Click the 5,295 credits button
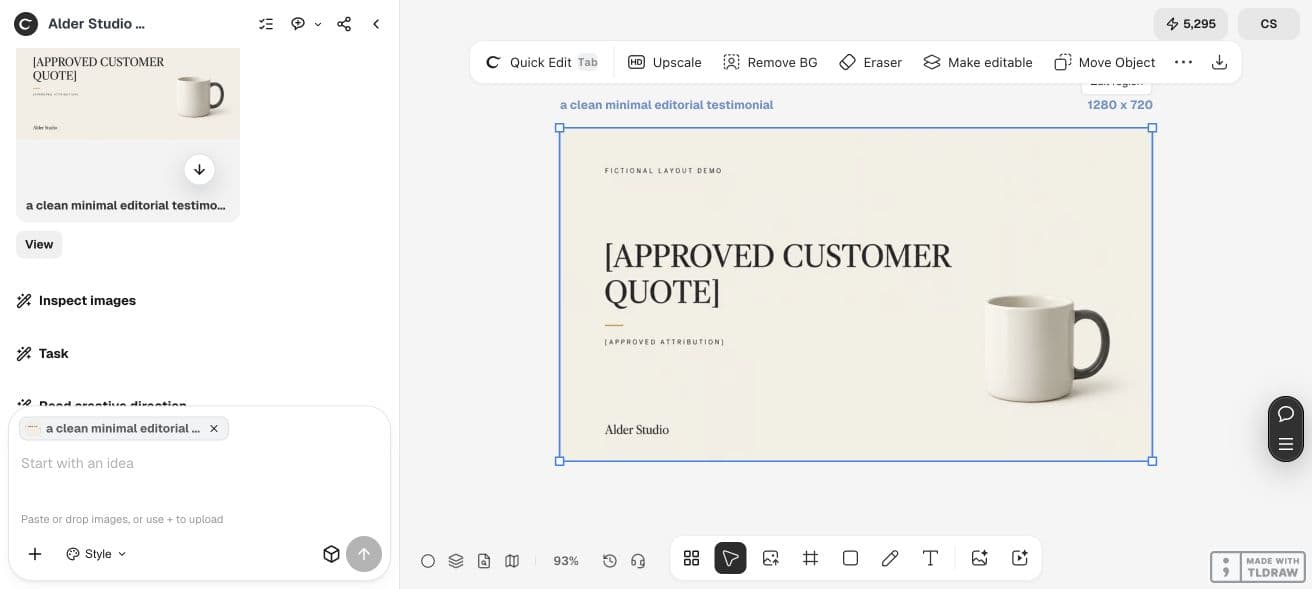Screen dimensions: 1312x589 pos(1190,24)
